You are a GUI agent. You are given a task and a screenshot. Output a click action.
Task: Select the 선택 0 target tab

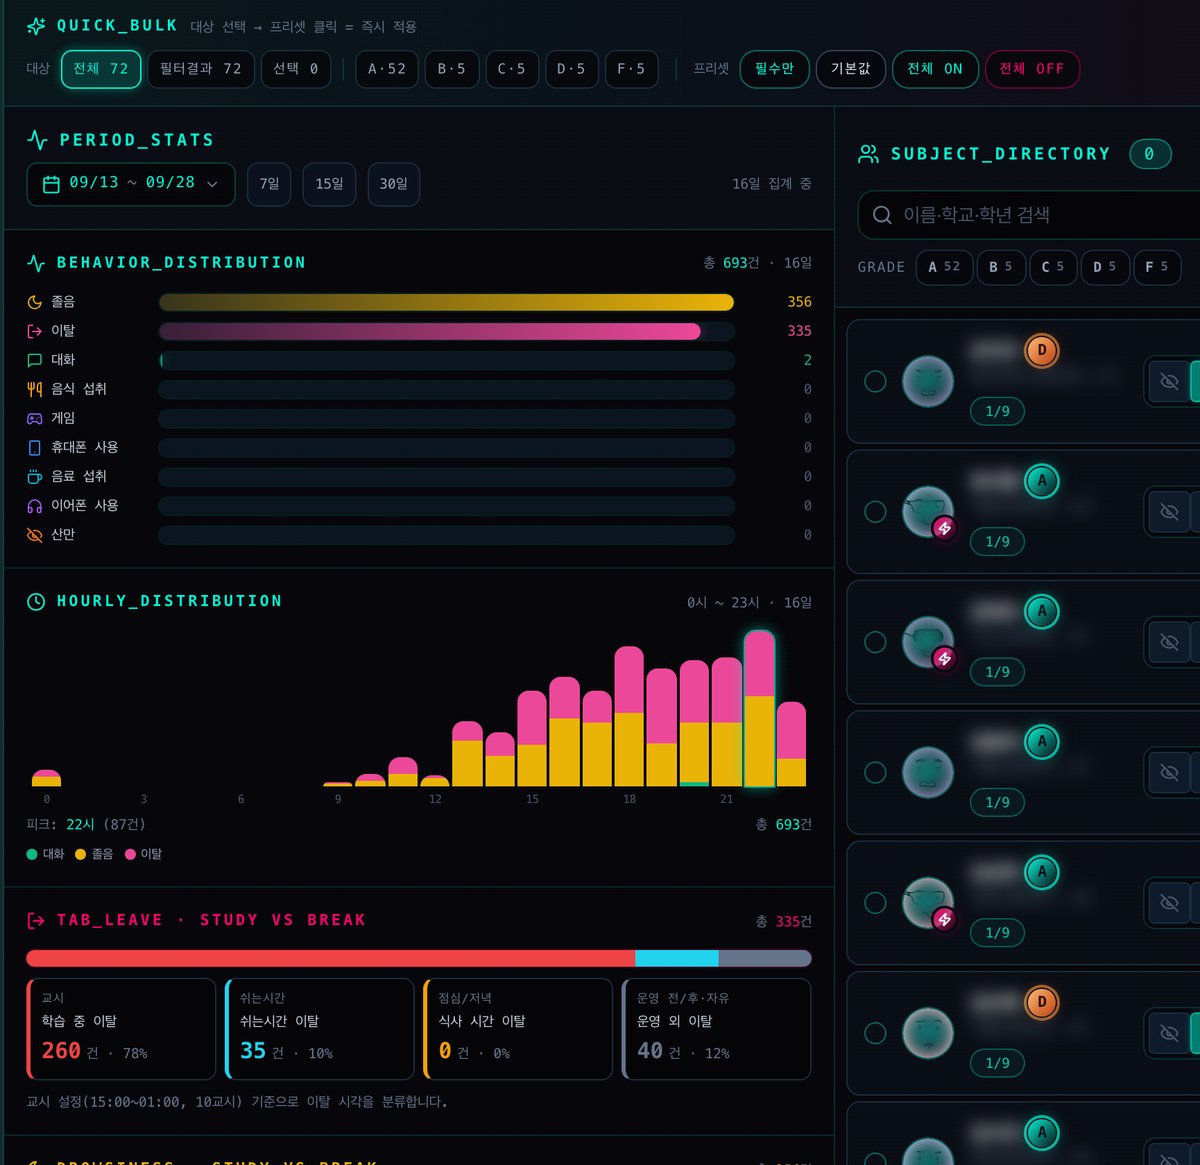point(296,69)
